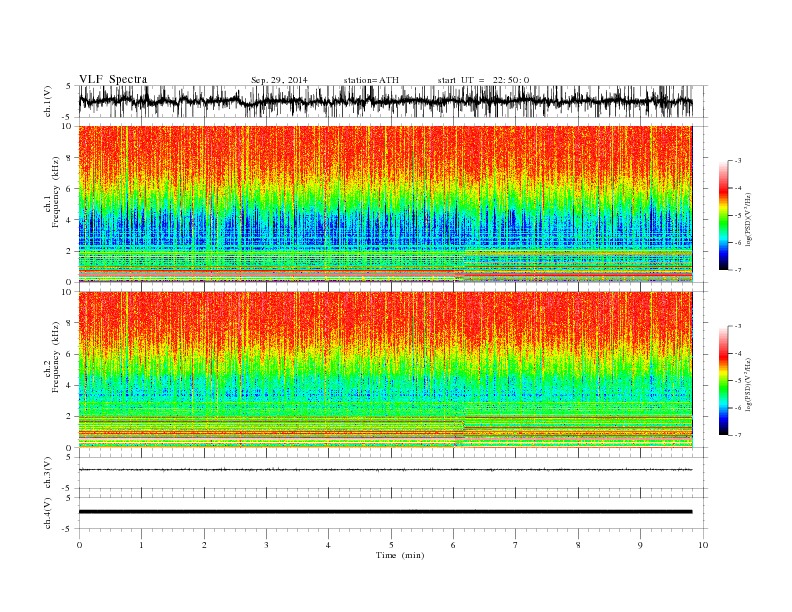Click the ch.3 flat voltage trace
792x612 pixels.
385,470
